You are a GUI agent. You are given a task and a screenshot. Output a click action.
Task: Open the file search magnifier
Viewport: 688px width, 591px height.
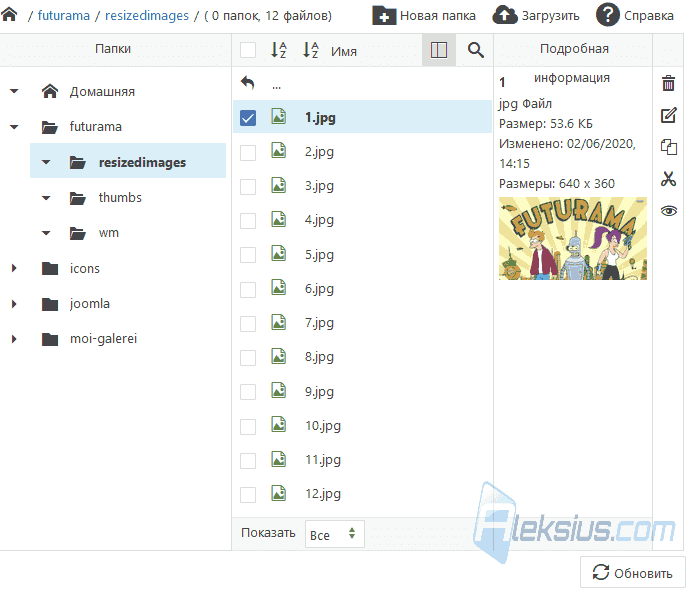pos(475,50)
